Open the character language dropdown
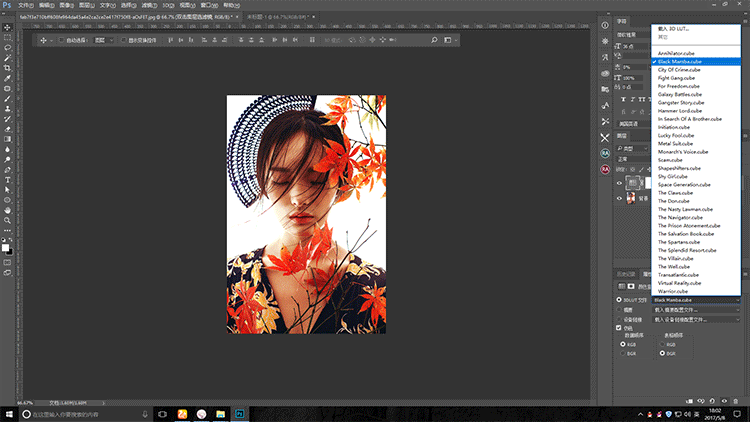Viewport: 750px width, 422px height. click(x=632, y=123)
